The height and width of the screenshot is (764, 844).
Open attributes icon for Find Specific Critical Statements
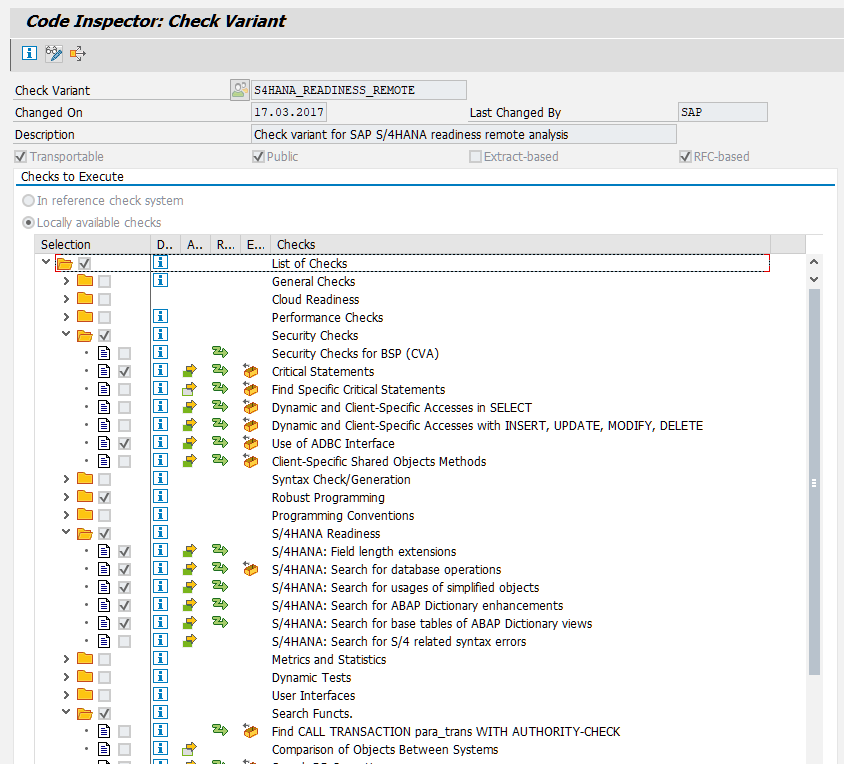click(189, 389)
